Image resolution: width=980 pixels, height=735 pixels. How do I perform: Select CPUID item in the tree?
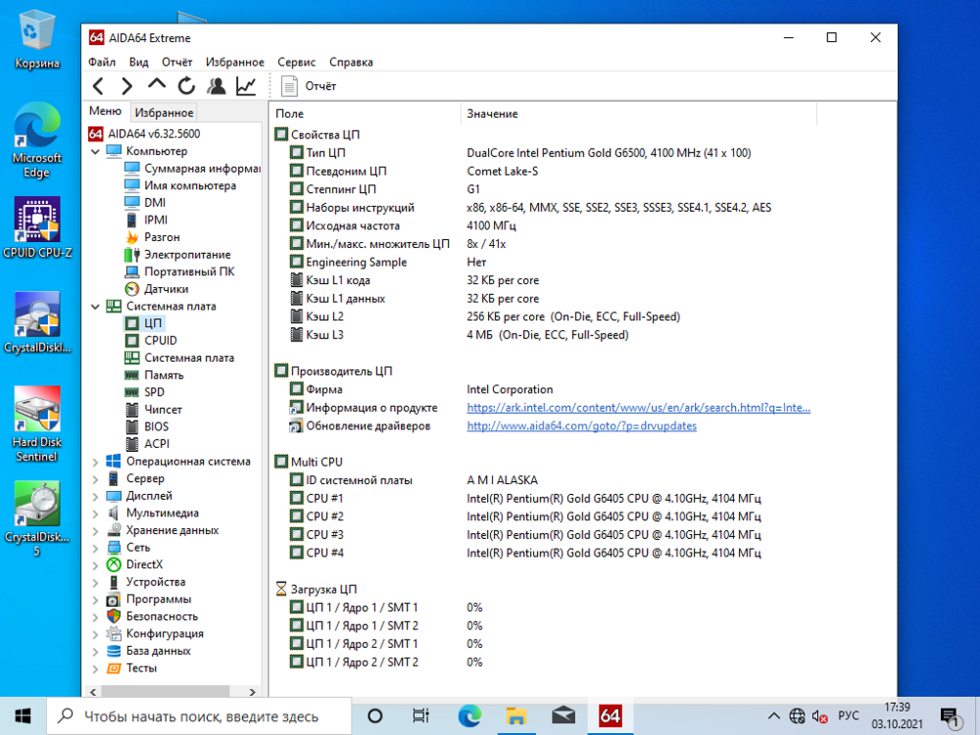[x=160, y=341]
